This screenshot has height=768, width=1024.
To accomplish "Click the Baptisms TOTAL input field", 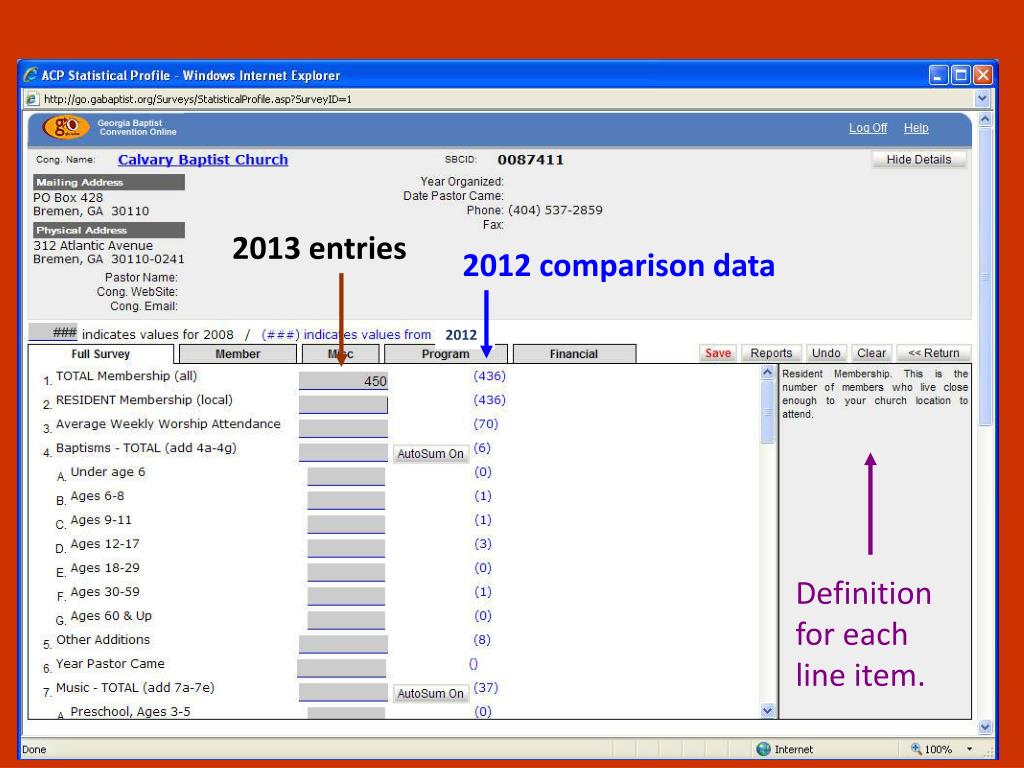I will coord(344,453).
